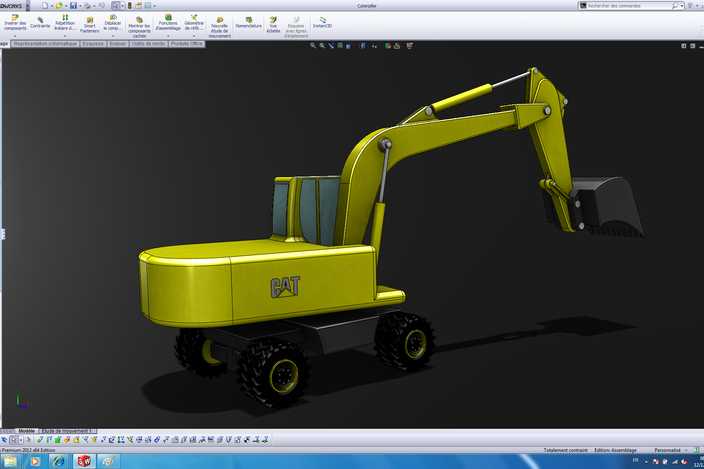Expand Déplacer le composant dropdown arrow
Image resolution: width=704 pixels, height=469 pixels.
113,36
